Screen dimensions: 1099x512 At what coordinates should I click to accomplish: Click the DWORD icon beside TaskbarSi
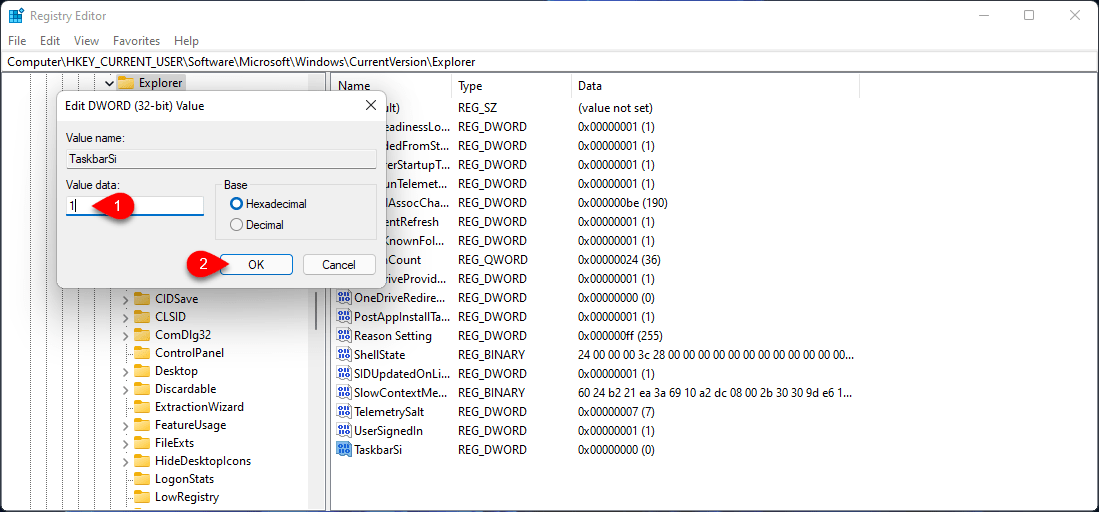344,449
